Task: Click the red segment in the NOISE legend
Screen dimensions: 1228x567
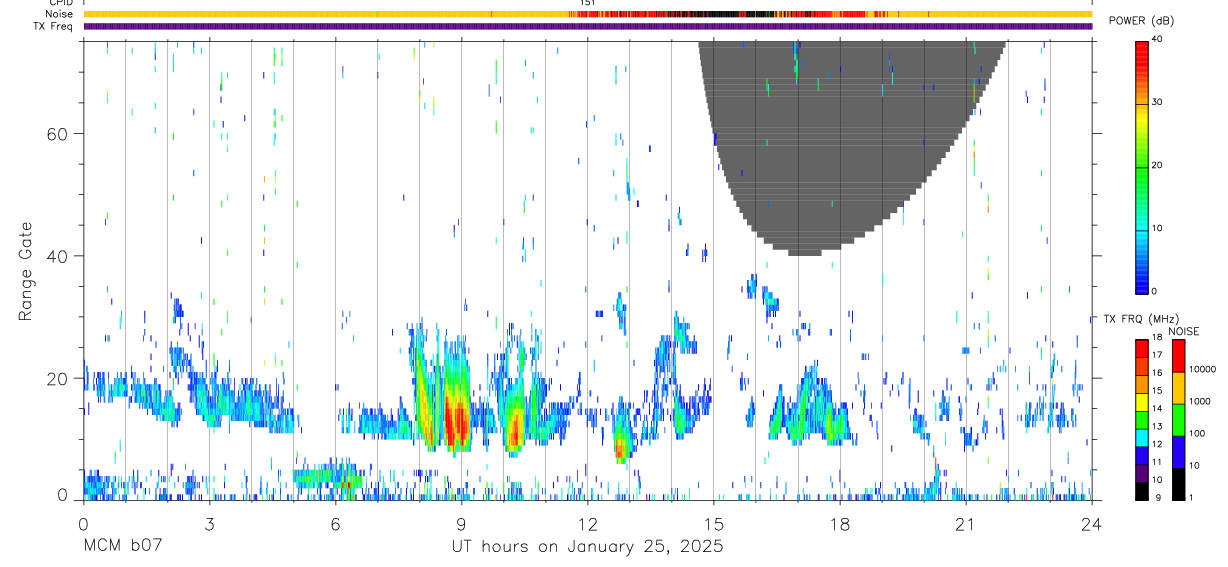Action: pos(1179,356)
